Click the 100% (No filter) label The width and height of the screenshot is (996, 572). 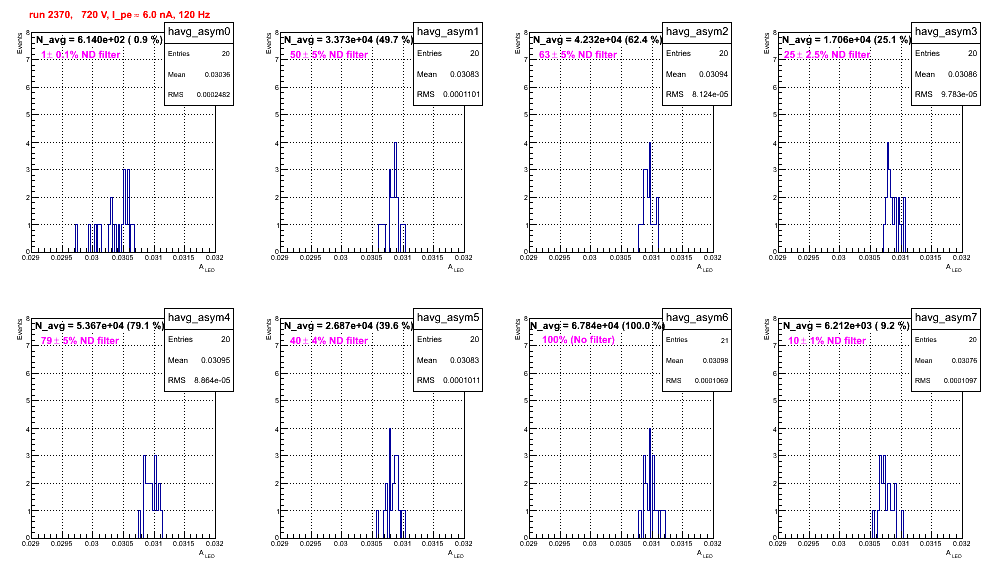pos(579,340)
